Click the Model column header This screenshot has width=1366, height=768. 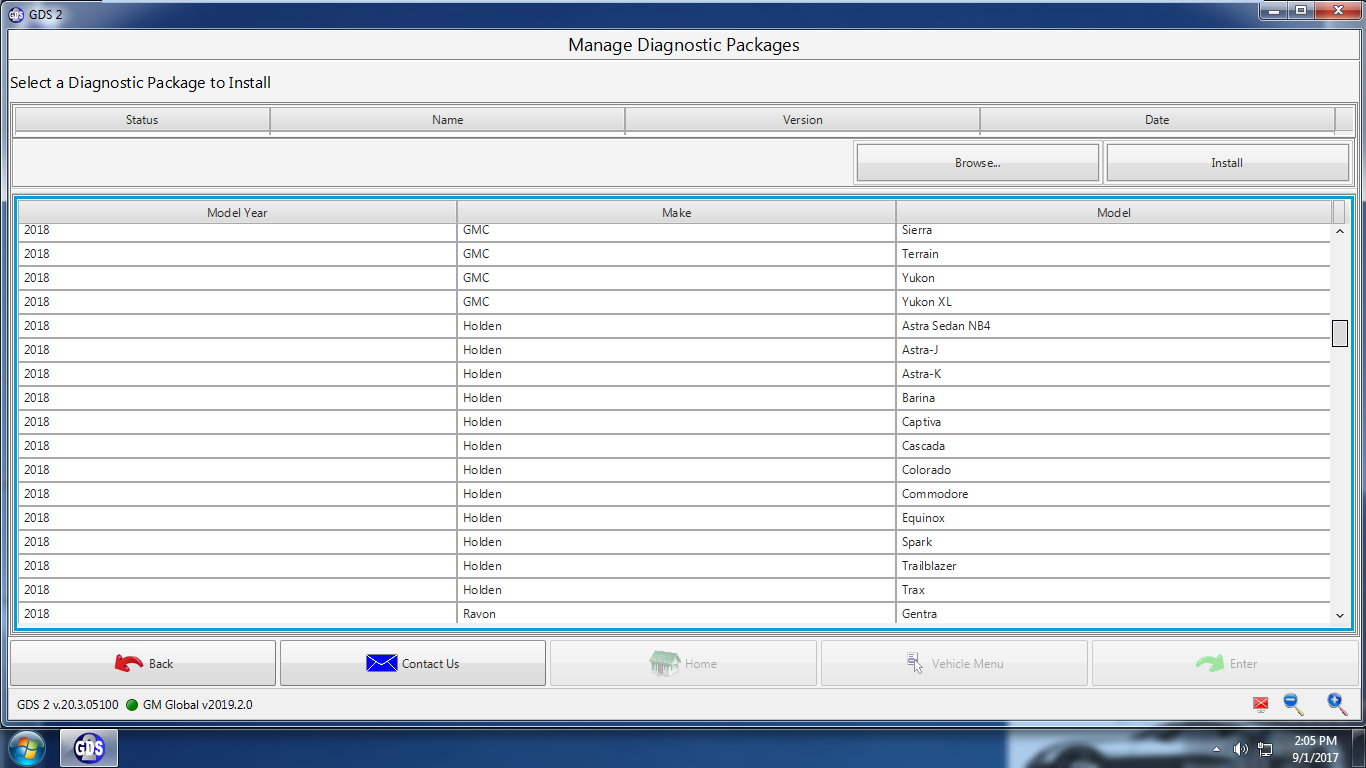tap(1114, 212)
